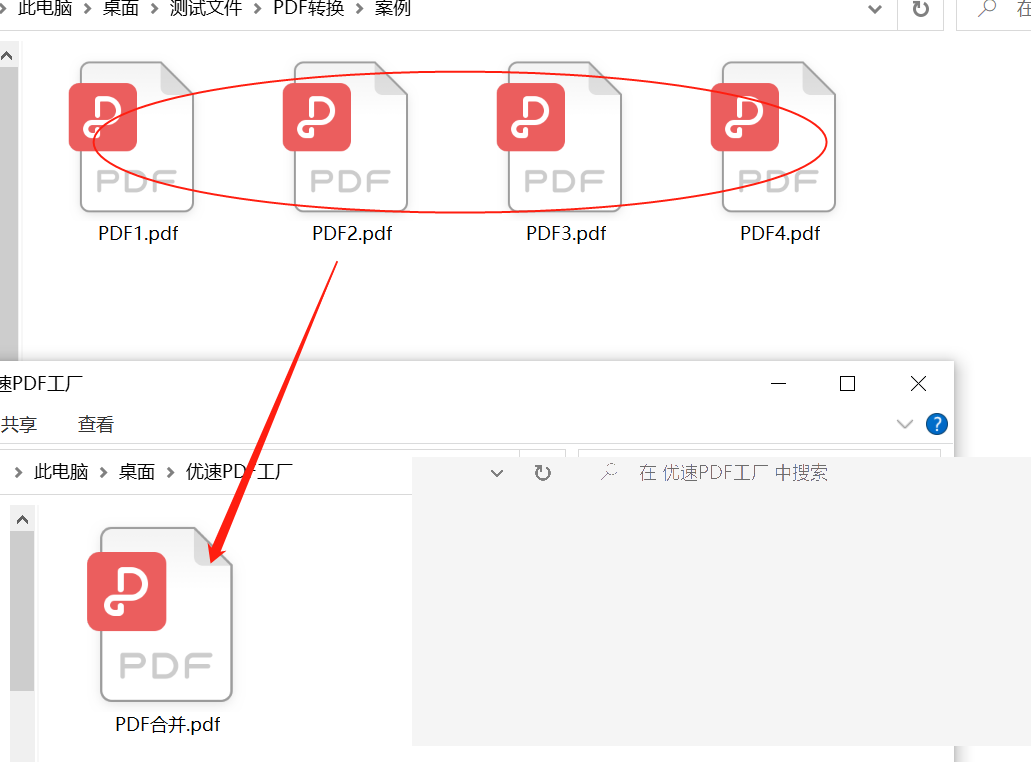
Task: Select the PDF3.pdf file icon
Action: click(x=560, y=137)
